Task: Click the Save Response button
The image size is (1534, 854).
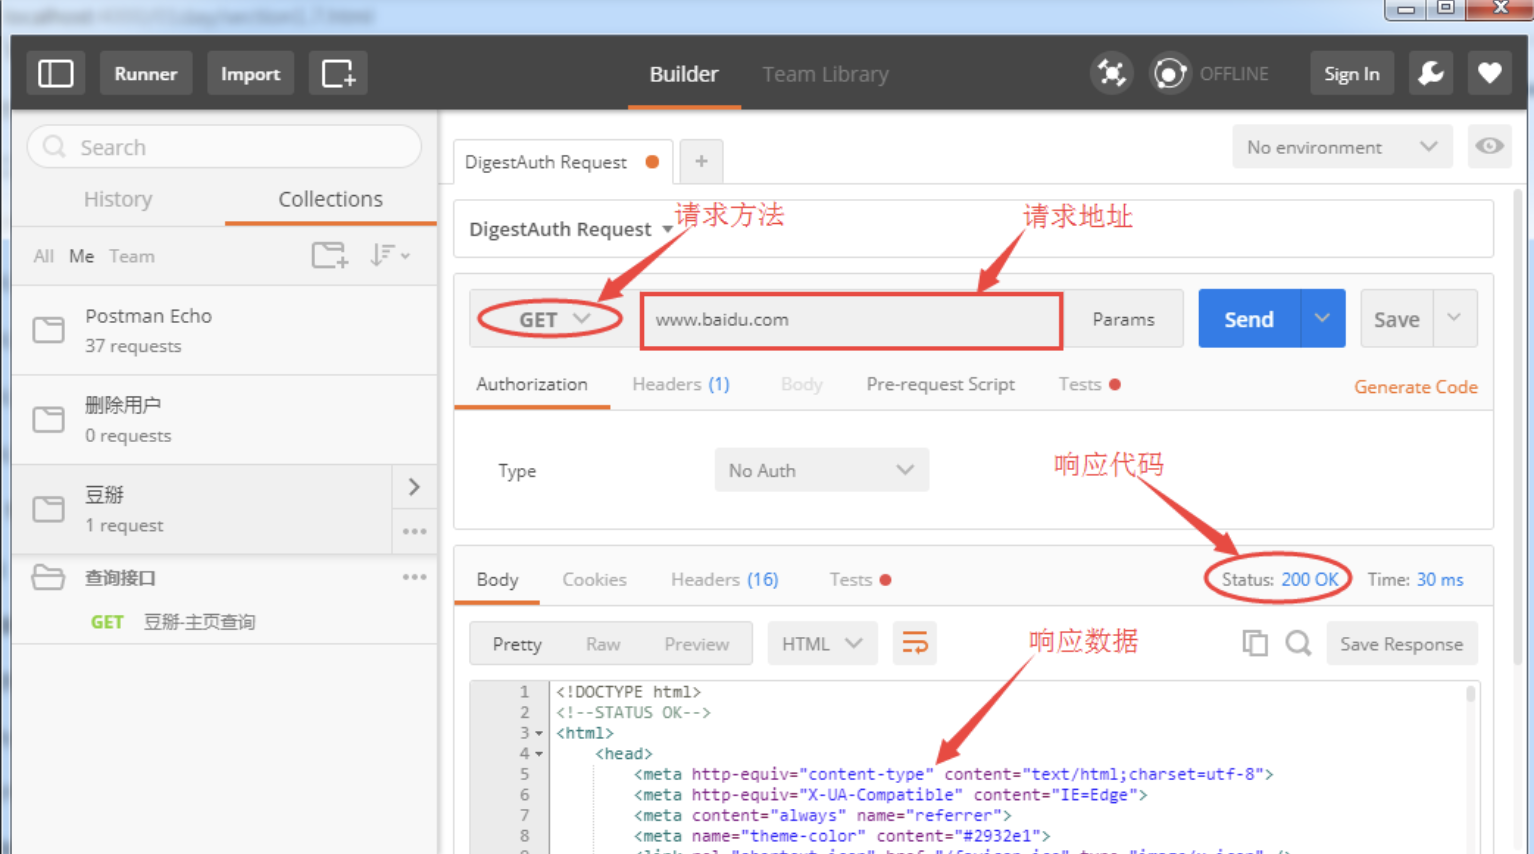Action: coord(1401,644)
